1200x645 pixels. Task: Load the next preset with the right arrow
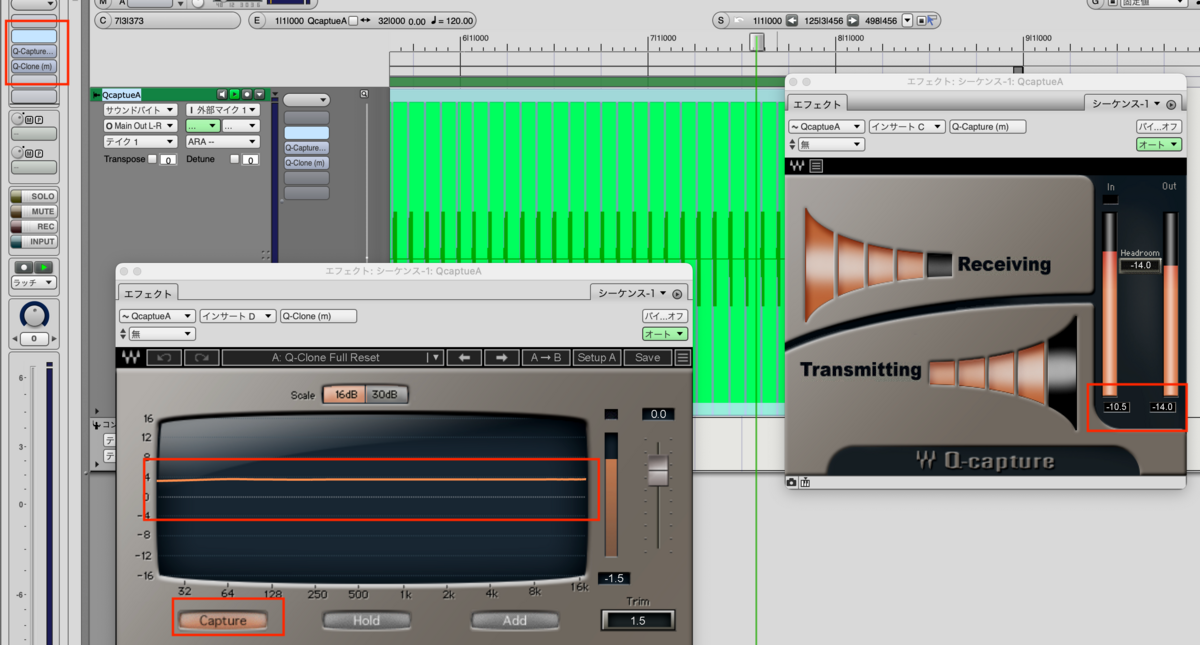(502, 357)
